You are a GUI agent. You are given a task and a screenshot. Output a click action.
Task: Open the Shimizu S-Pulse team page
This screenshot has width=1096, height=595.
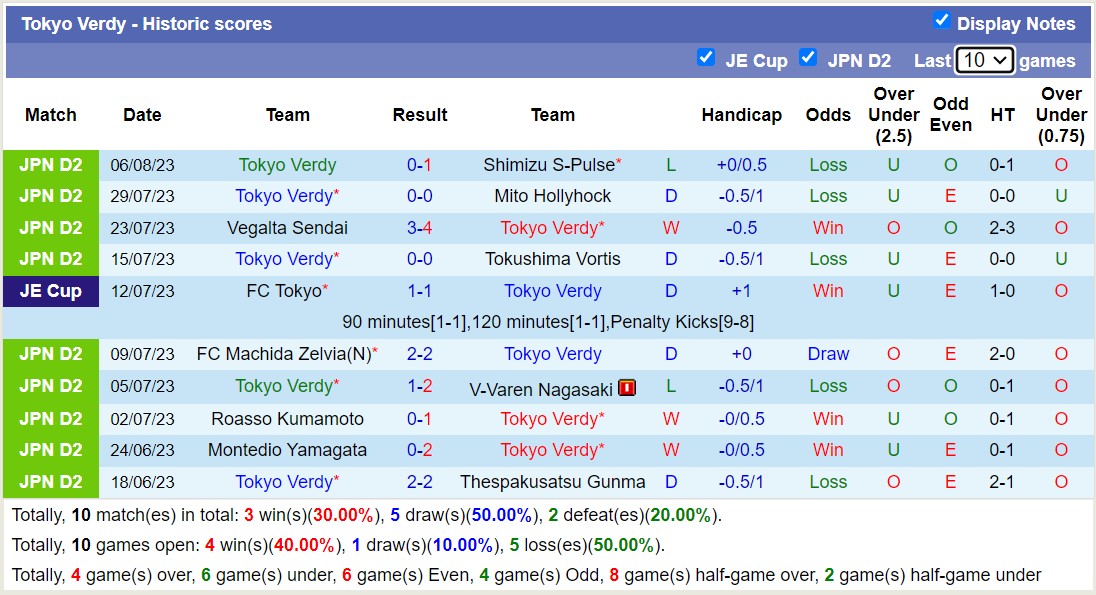(549, 164)
